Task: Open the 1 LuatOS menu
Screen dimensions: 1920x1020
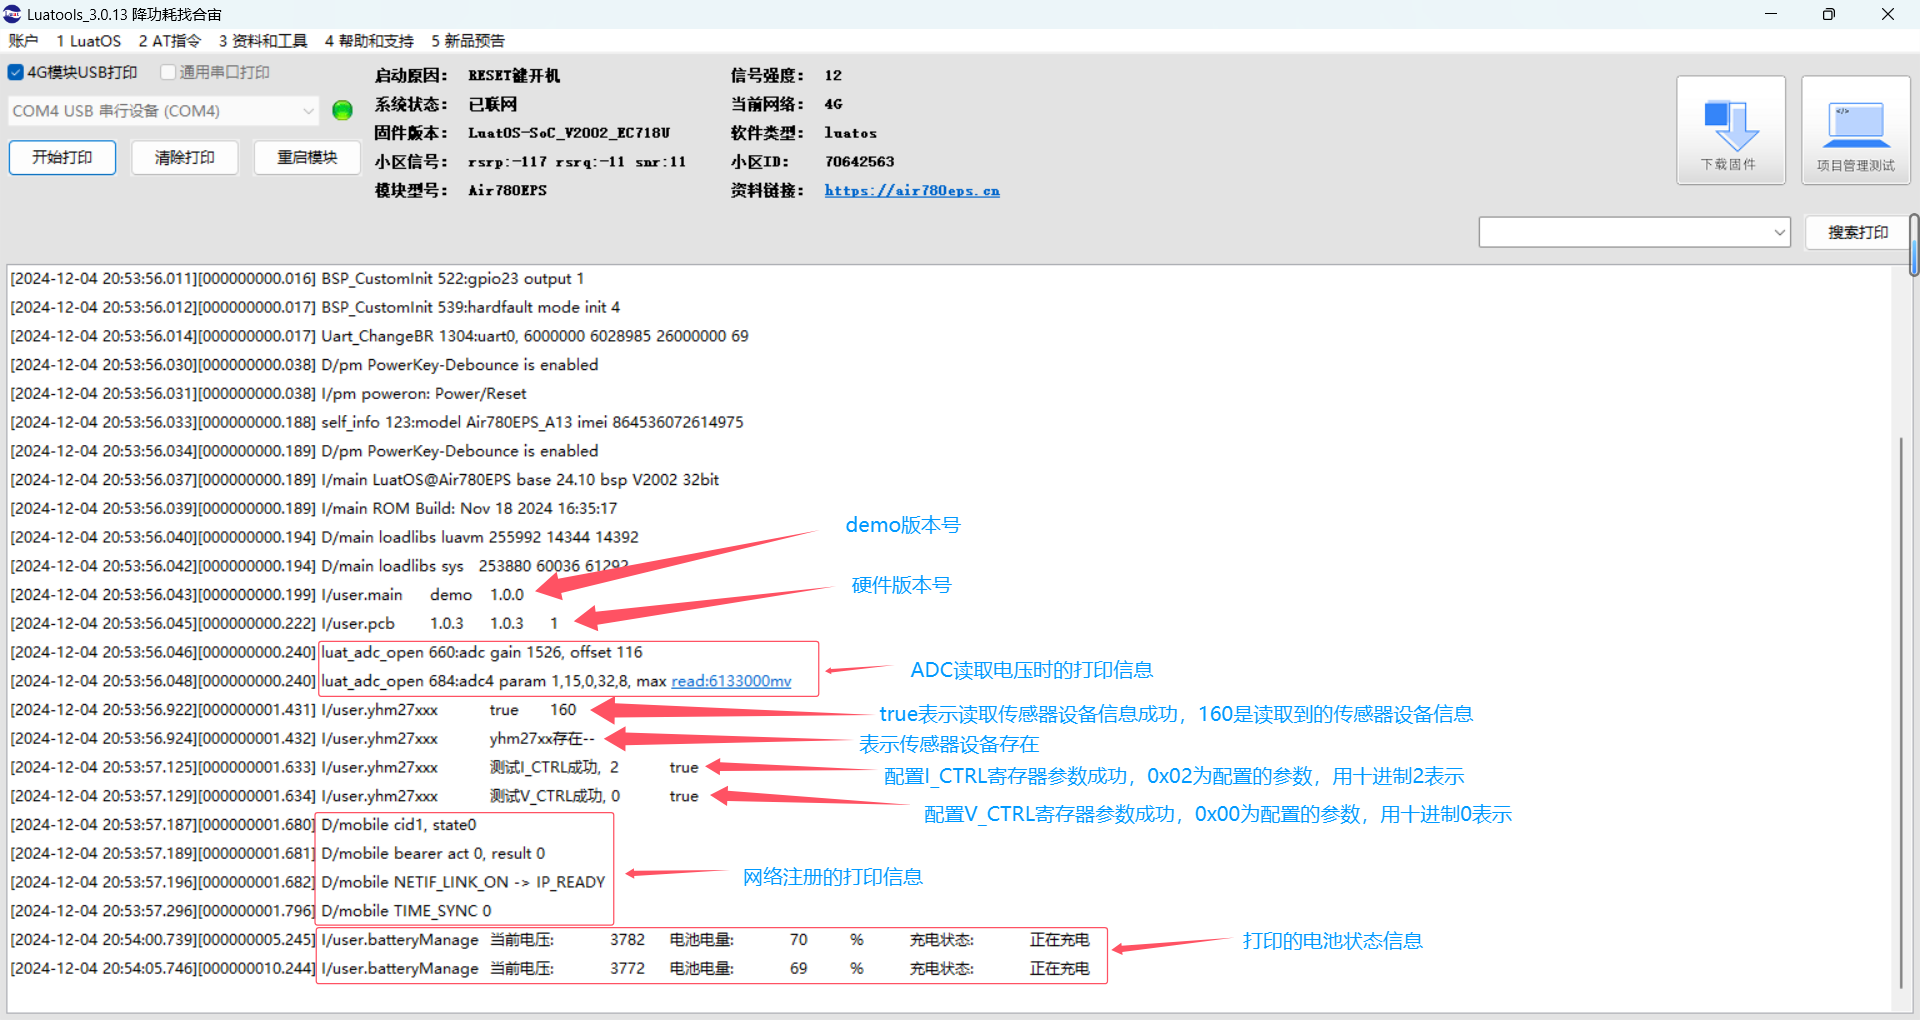Action: (88, 40)
